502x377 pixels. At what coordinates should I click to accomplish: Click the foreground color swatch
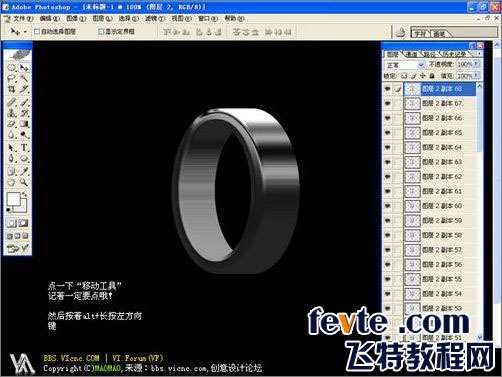13,199
